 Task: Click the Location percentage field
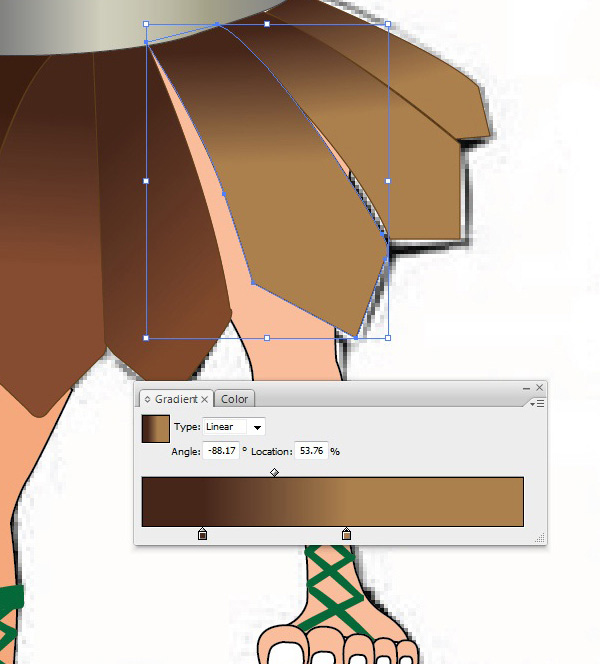(x=311, y=451)
